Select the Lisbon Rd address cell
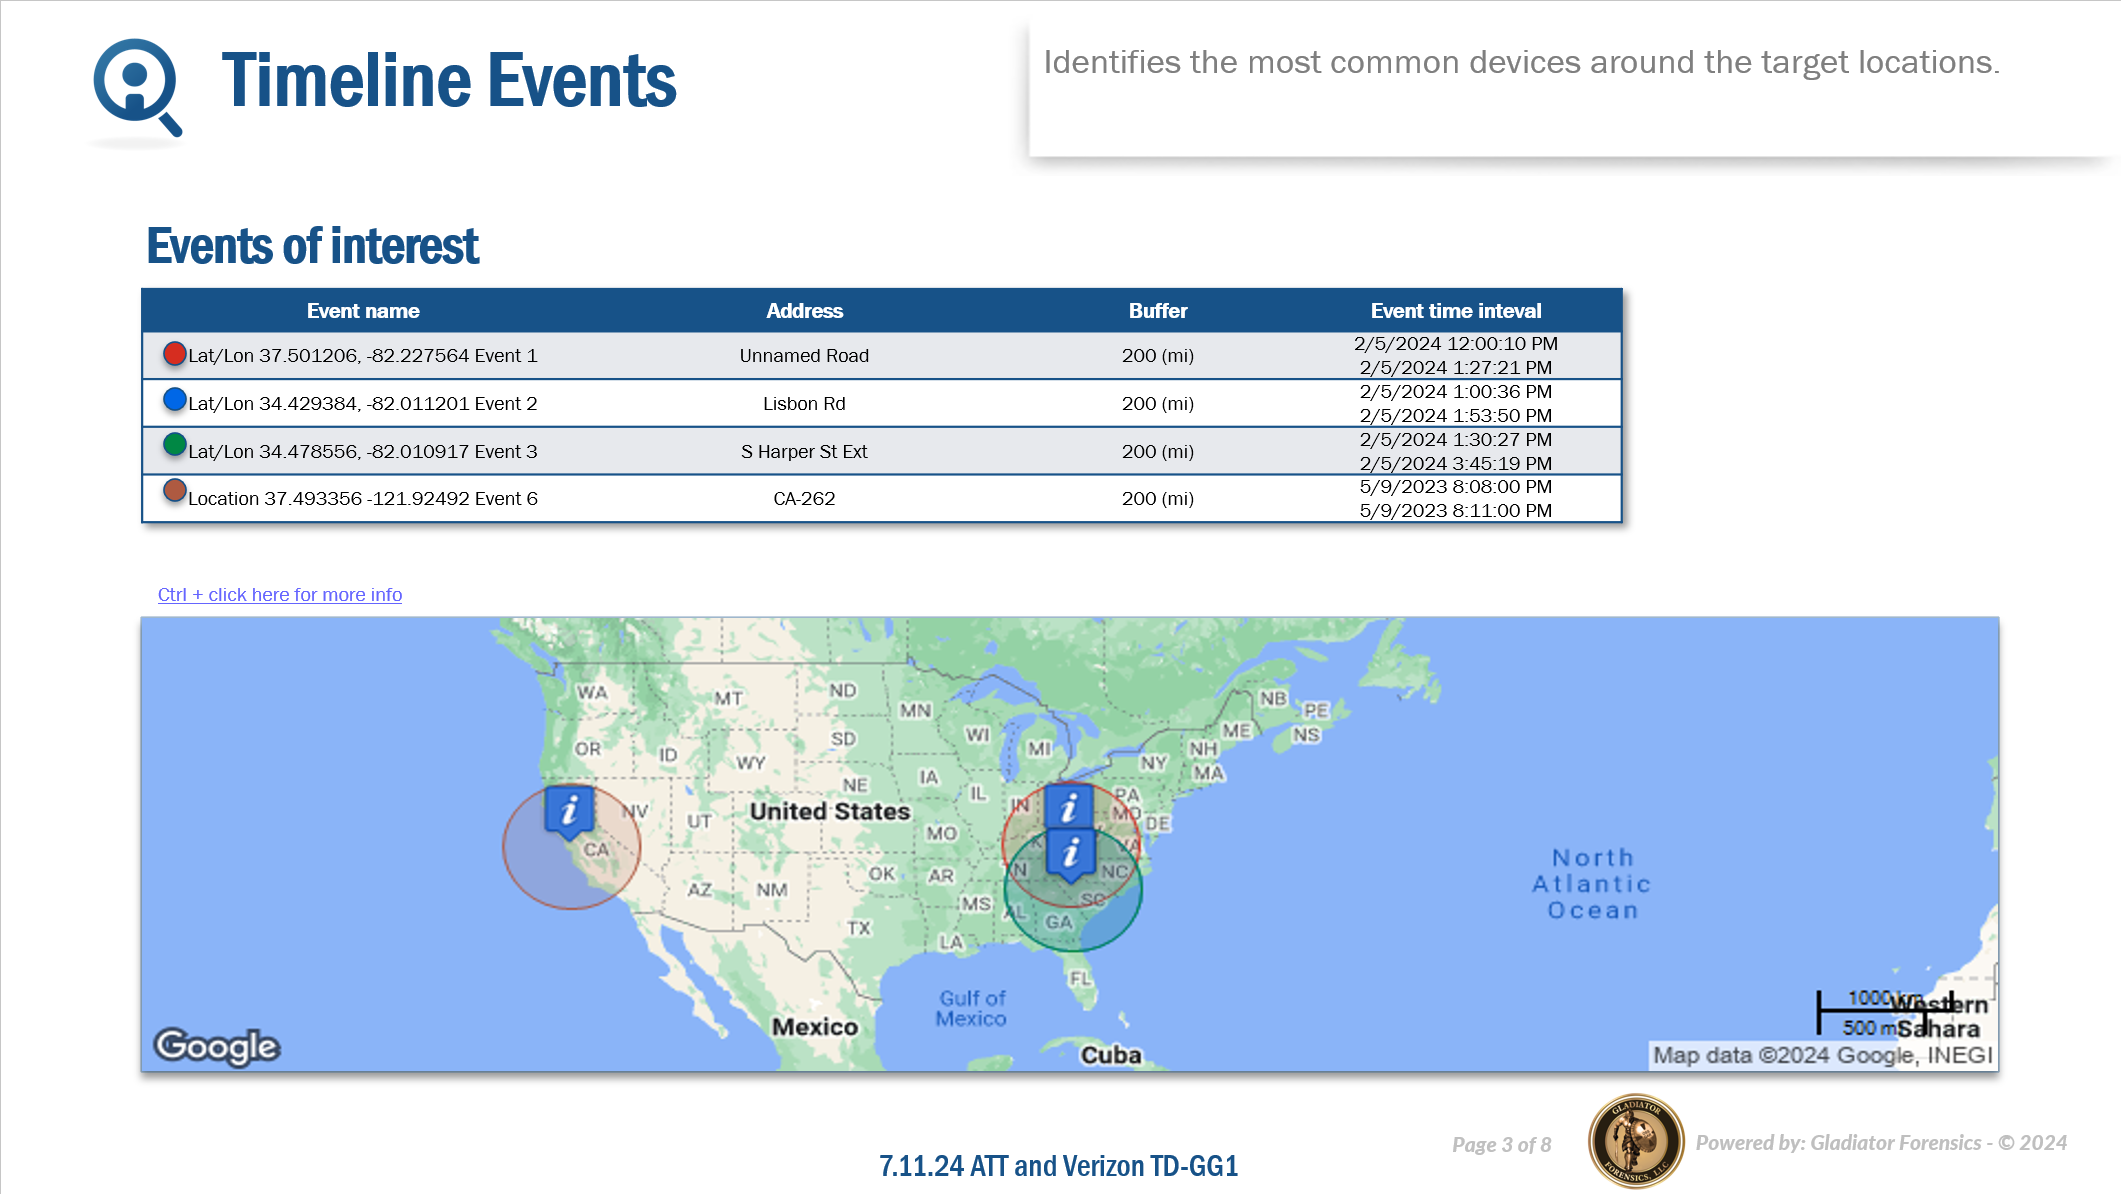 tap(804, 403)
